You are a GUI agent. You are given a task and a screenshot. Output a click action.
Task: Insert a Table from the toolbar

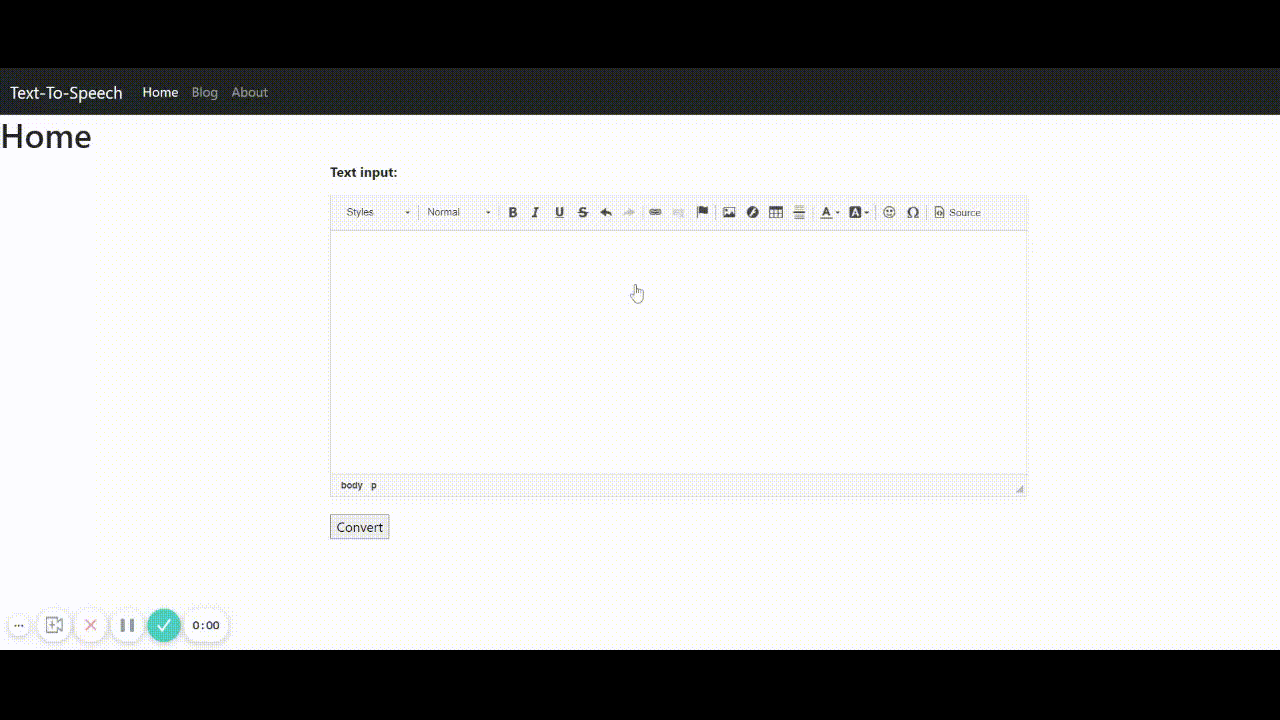coord(776,212)
